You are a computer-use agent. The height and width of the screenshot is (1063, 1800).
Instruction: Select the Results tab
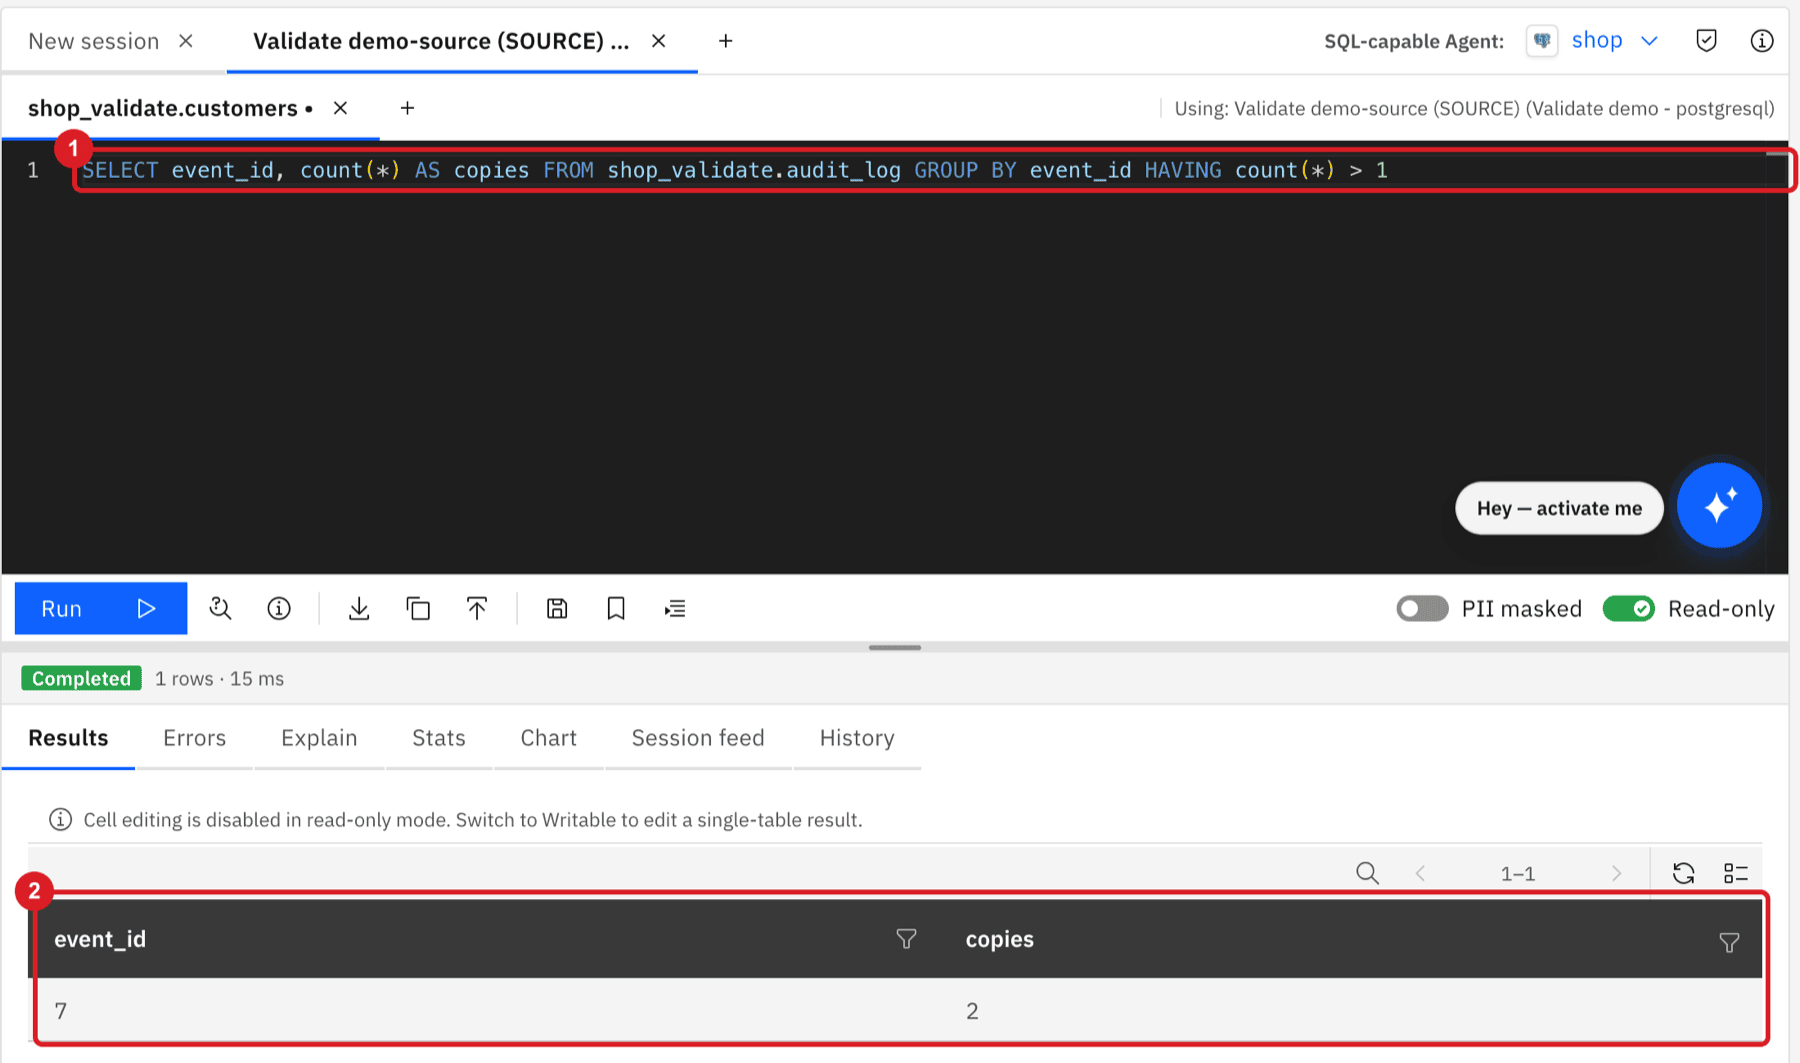(68, 738)
